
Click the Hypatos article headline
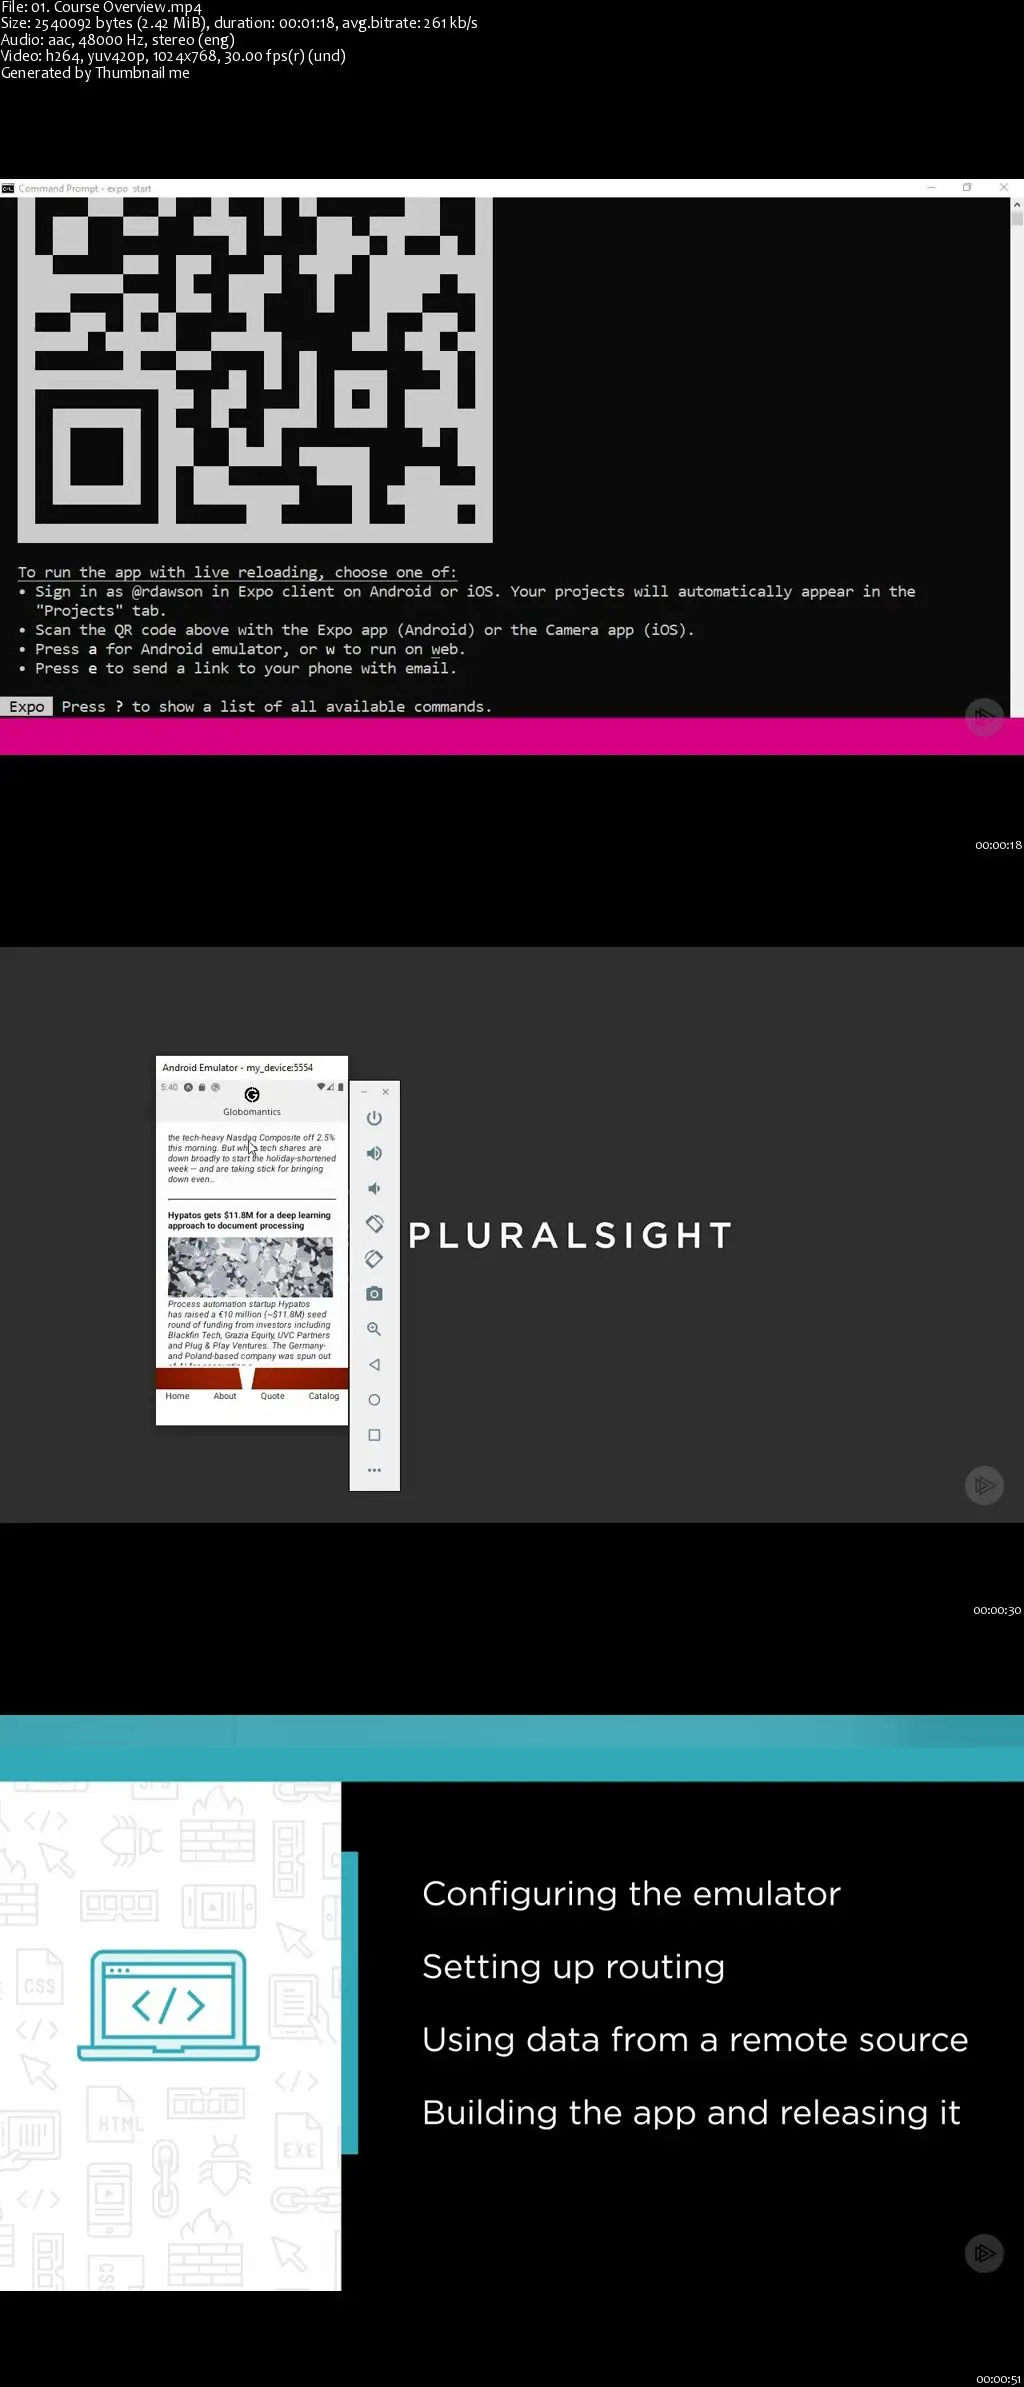(x=249, y=1220)
